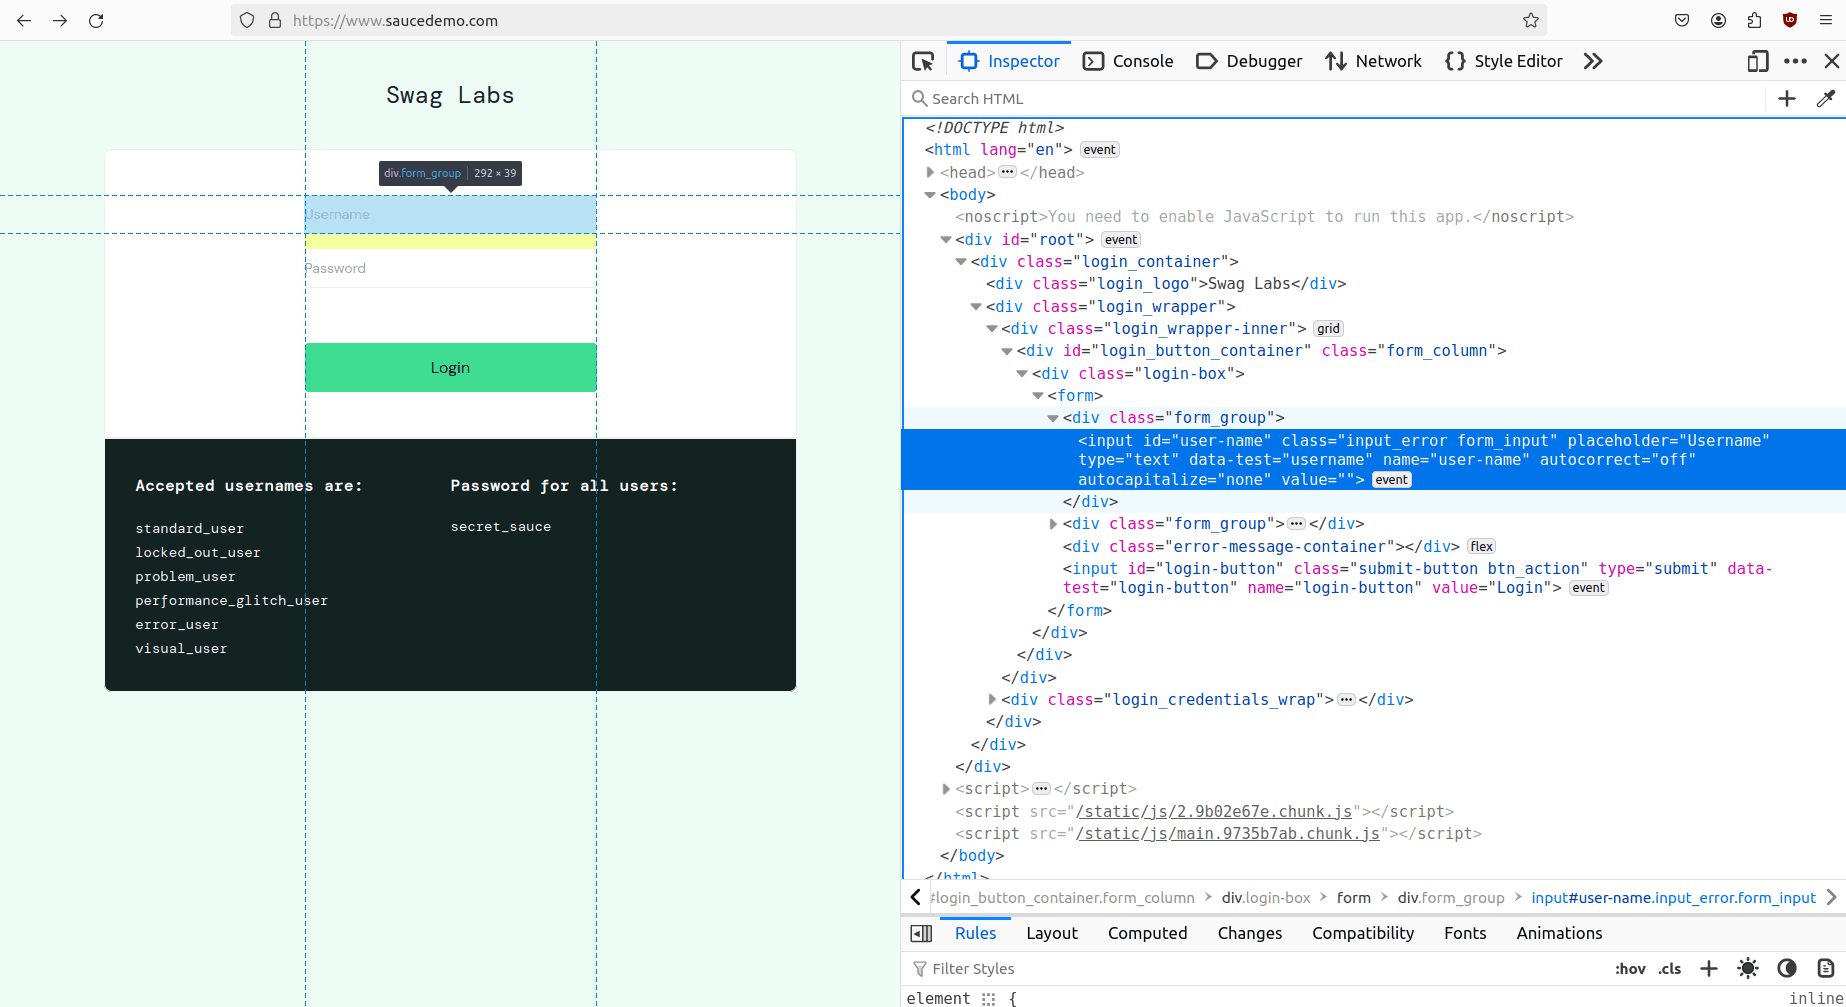This screenshot has width=1846, height=1007.
Task: Open the 2.9b02e67e.chunk.js script link
Action: (1214, 811)
